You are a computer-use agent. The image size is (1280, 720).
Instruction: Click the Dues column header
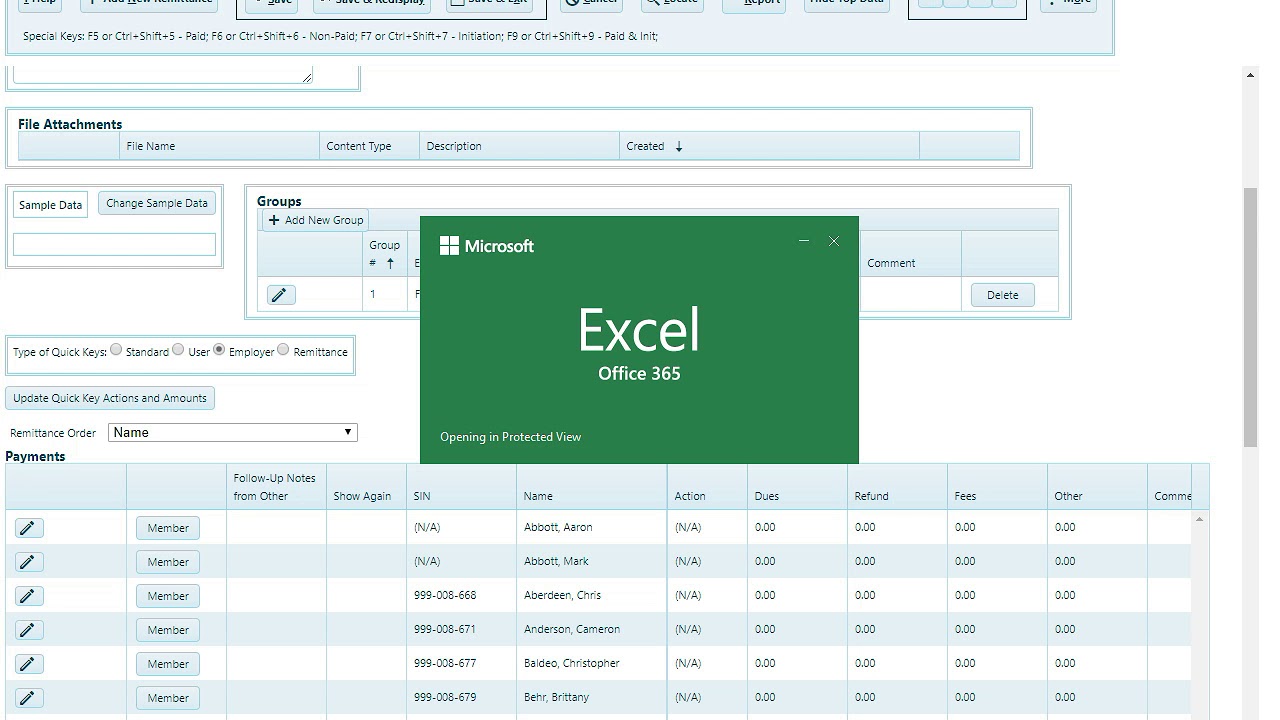[x=767, y=496]
